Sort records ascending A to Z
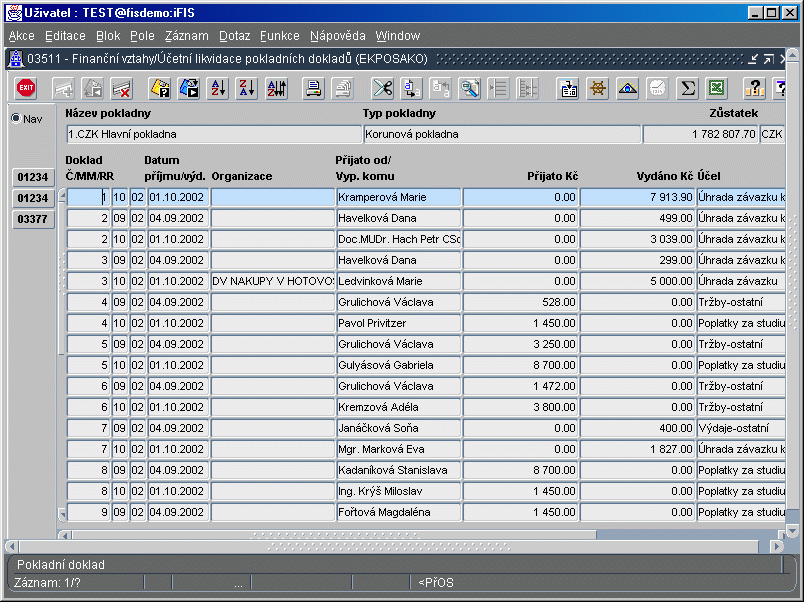This screenshot has width=804, height=602. click(218, 88)
